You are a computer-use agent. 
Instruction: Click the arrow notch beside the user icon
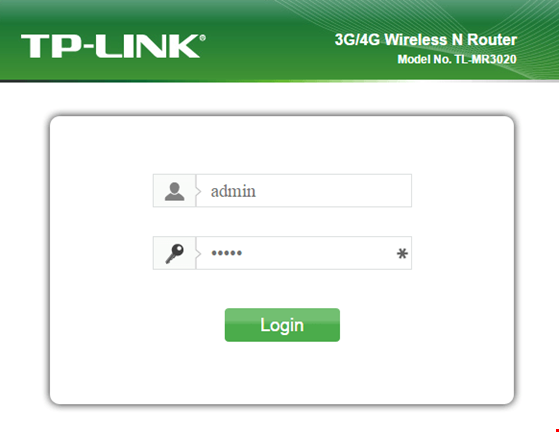198,191
